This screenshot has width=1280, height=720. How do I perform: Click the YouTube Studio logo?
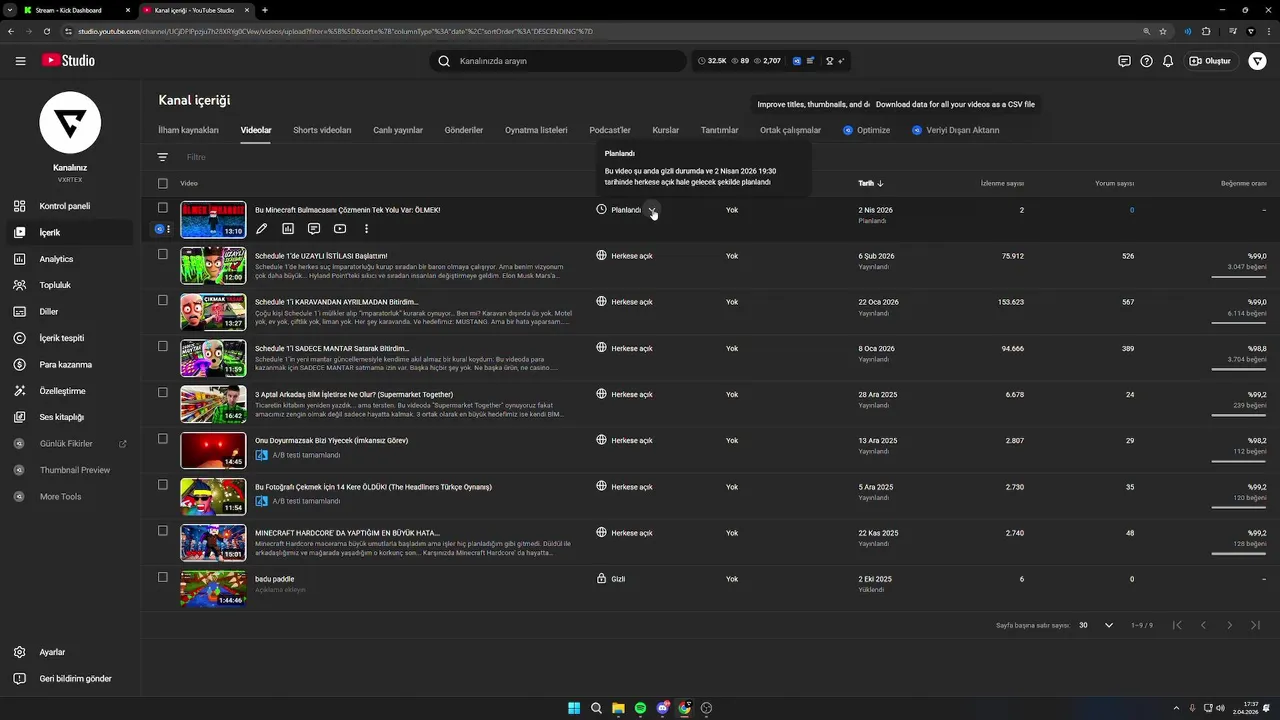(68, 61)
